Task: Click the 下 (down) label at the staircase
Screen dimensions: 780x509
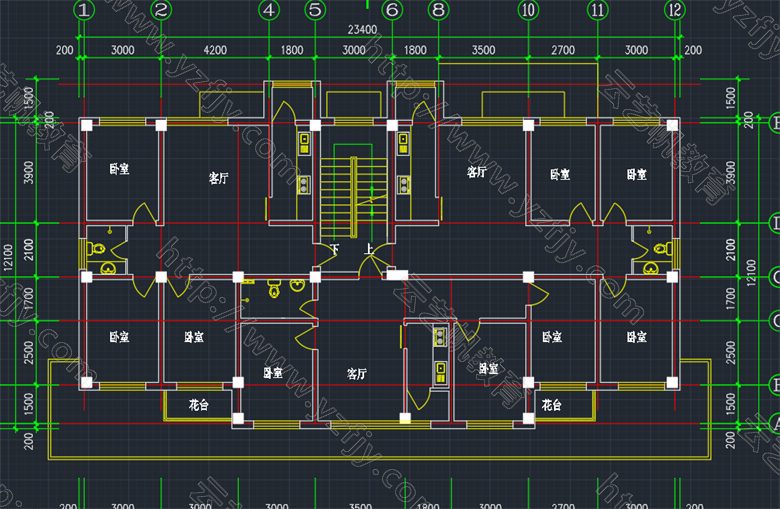Action: point(334,249)
